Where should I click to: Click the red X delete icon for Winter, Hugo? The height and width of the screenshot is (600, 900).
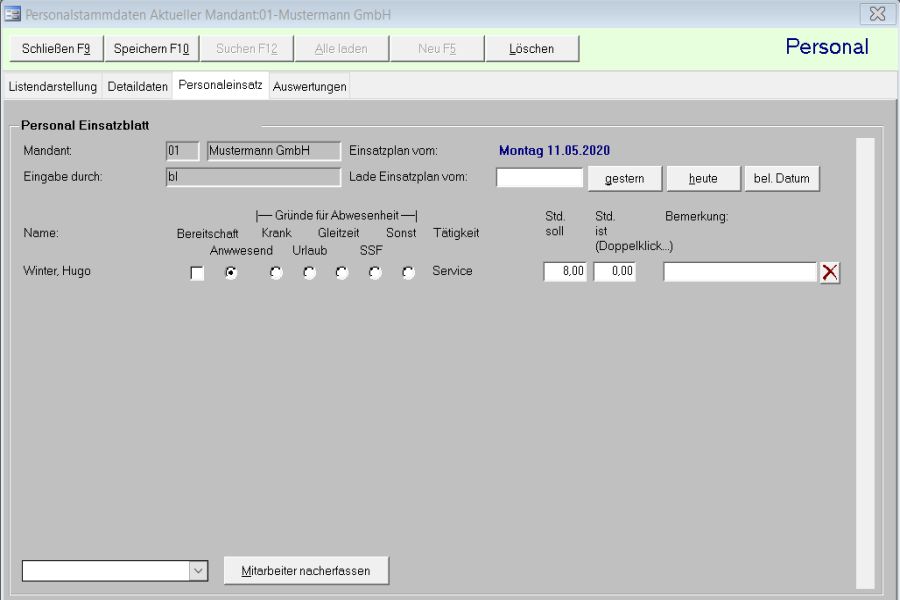[829, 272]
